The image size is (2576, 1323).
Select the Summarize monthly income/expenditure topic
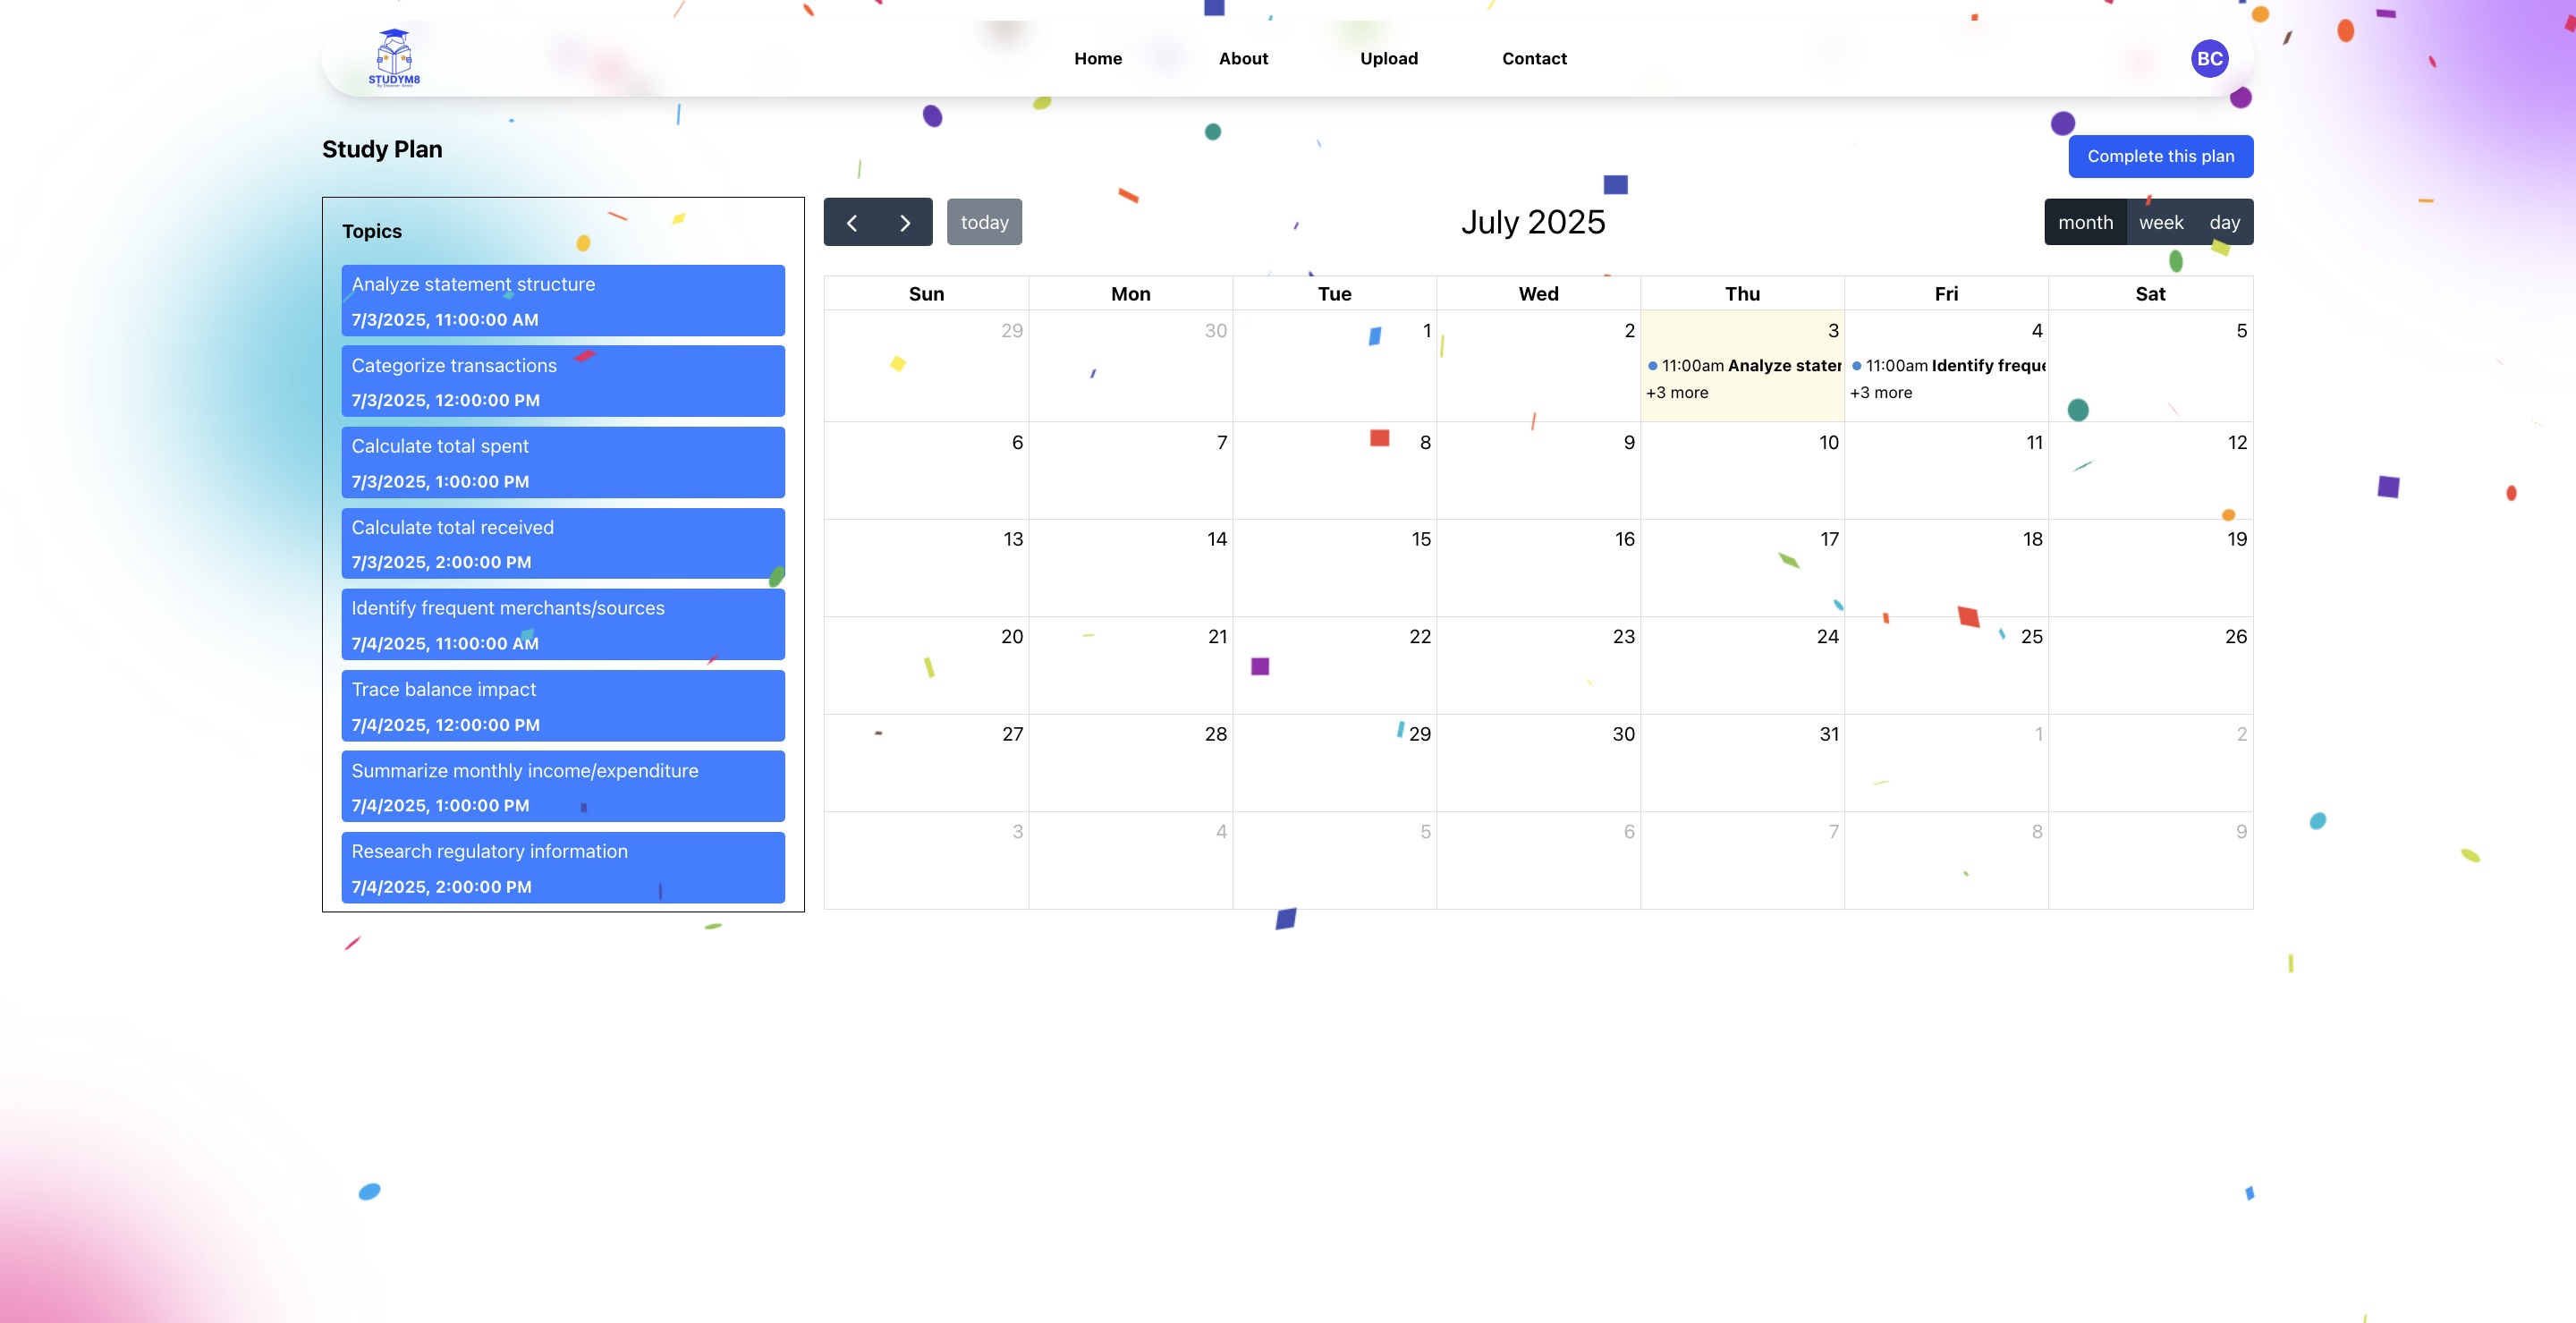[563, 786]
